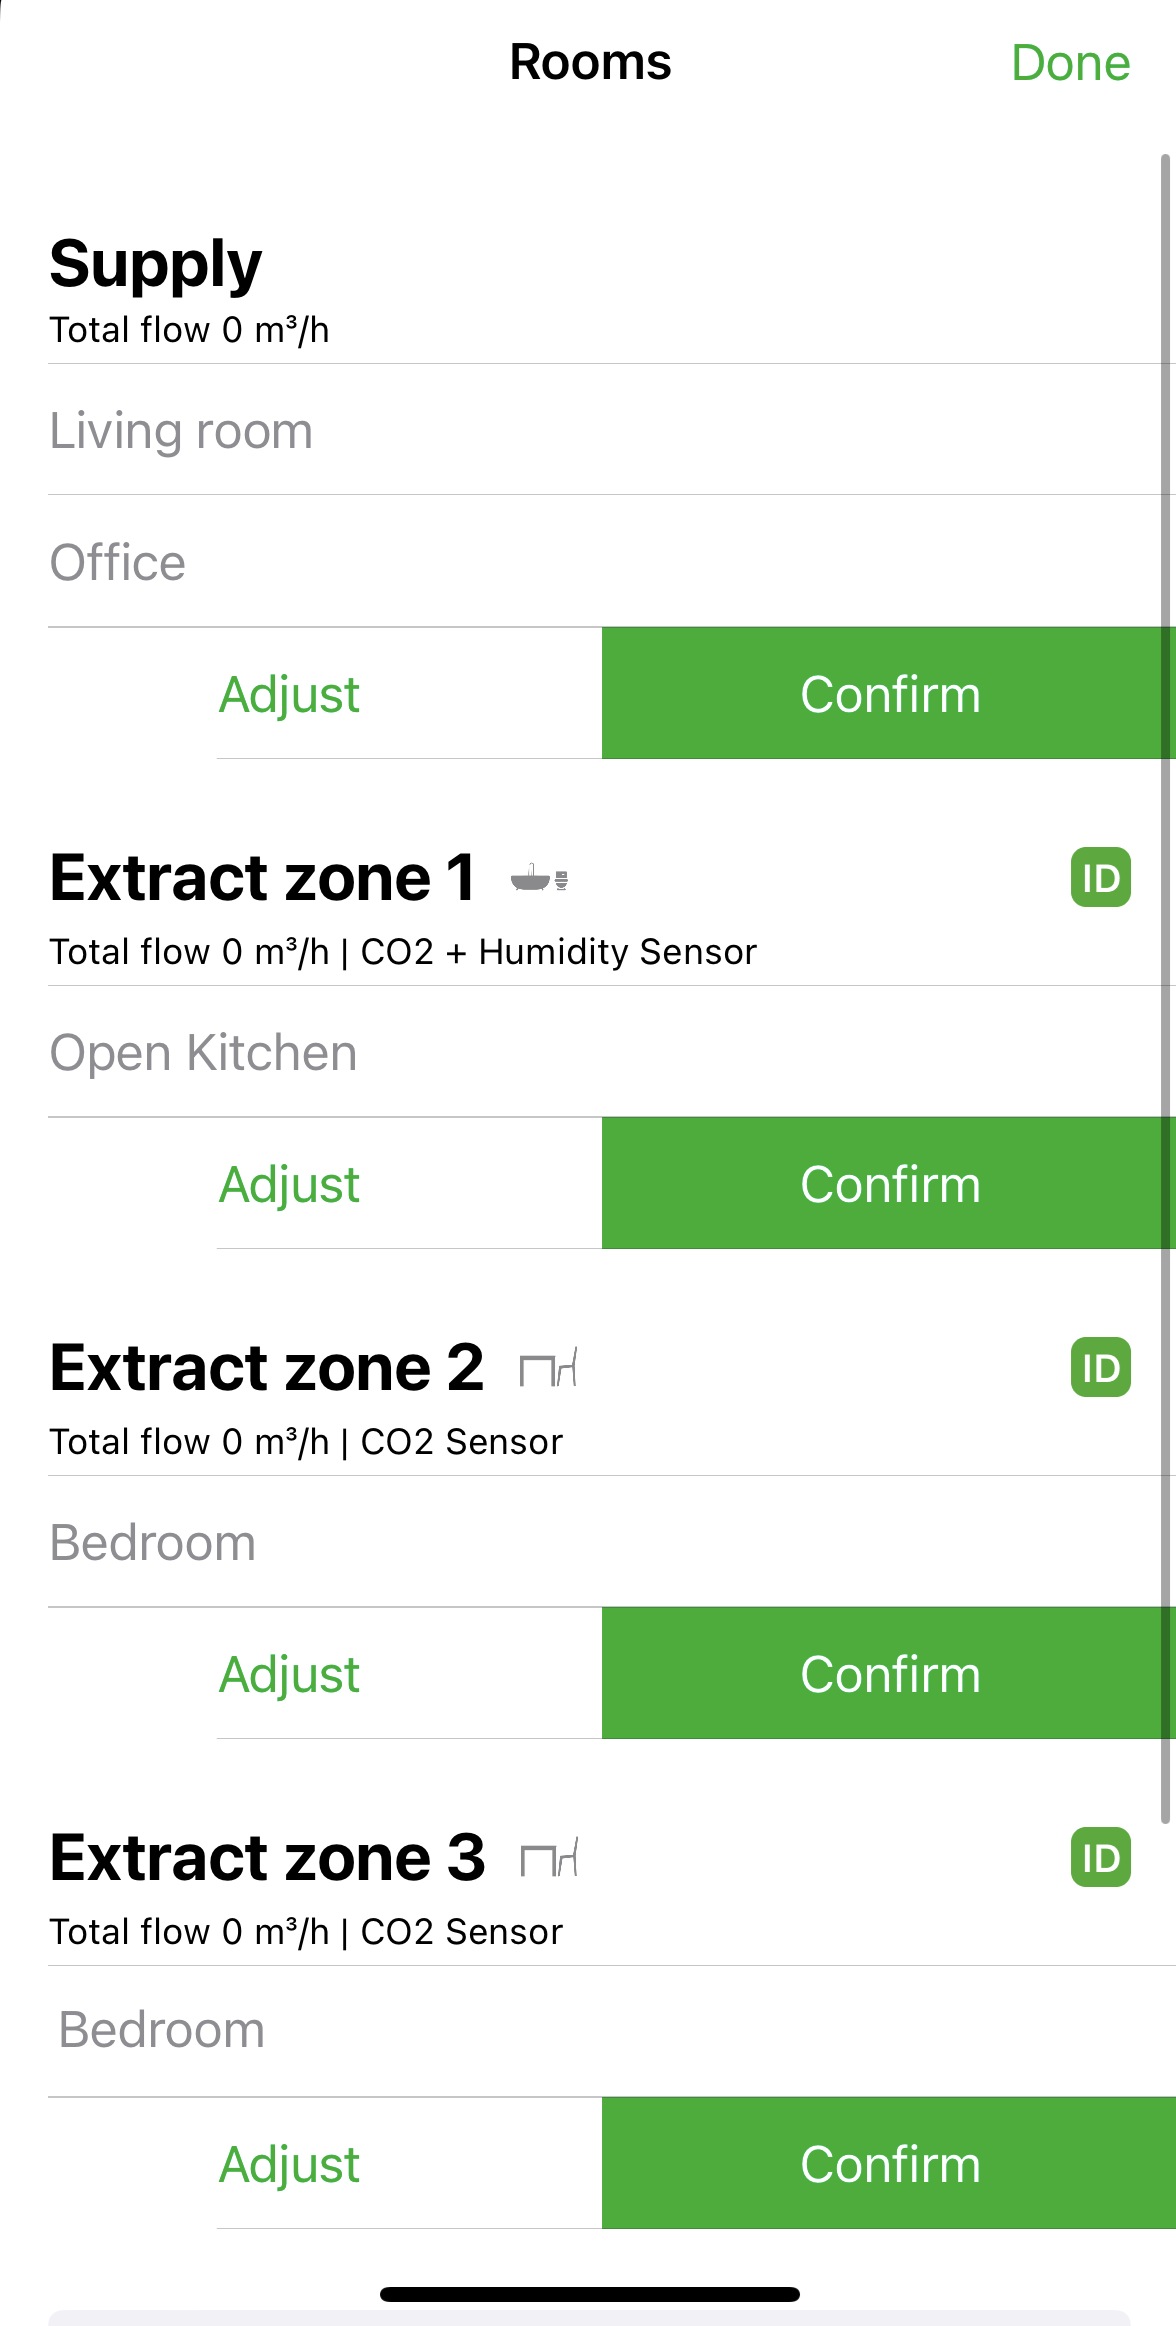The height and width of the screenshot is (2326, 1176).
Task: Confirm Extract zone 1 settings
Action: pyautogui.click(x=889, y=1184)
